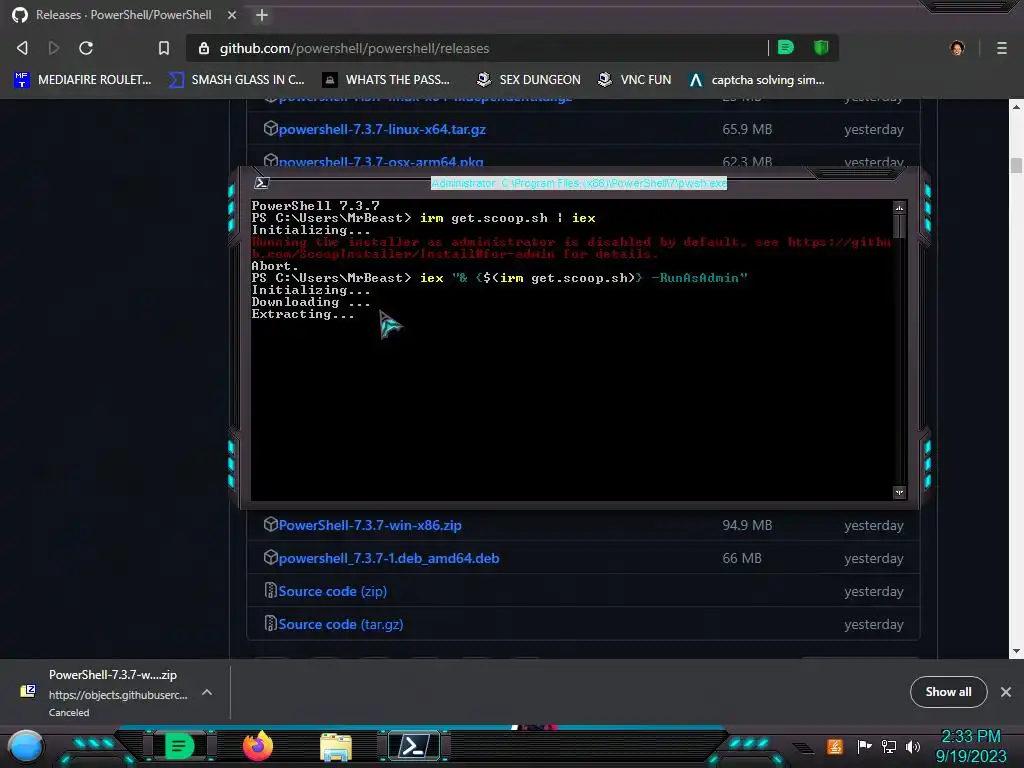The height and width of the screenshot is (768, 1024).
Task: Download Source code (tar.gz)
Action: tap(340, 624)
